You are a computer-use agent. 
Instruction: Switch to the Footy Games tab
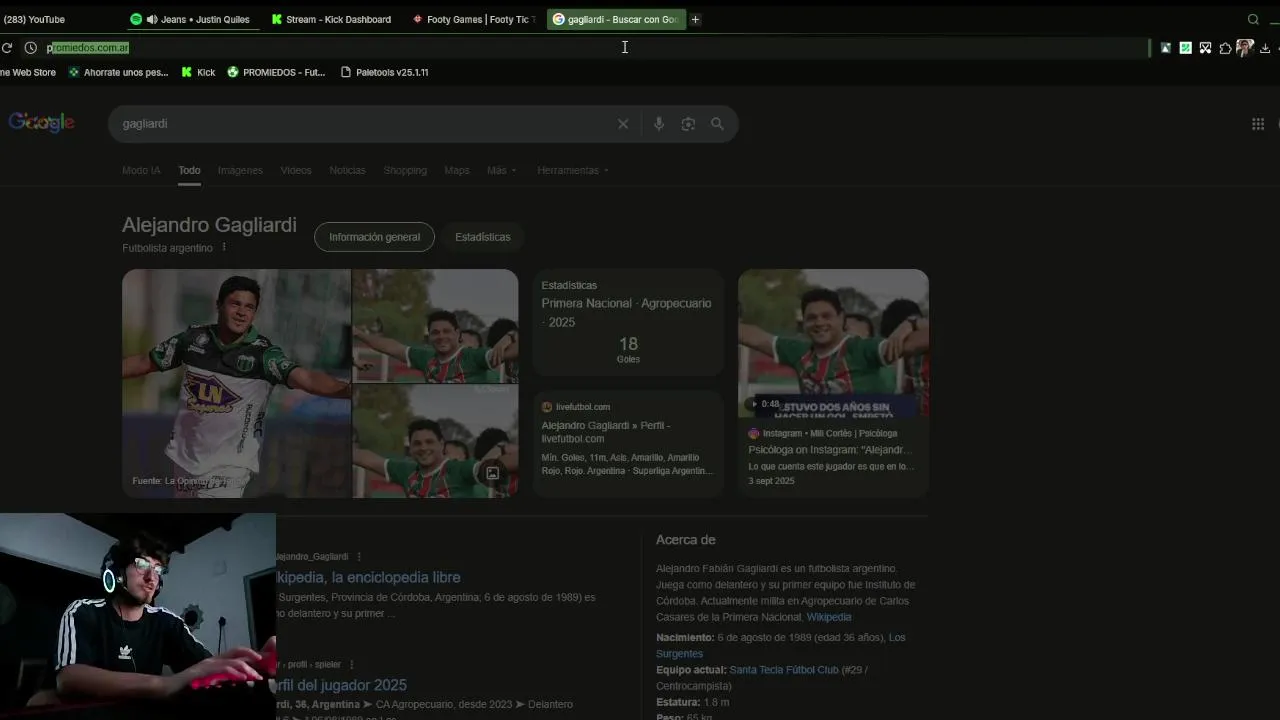tap(474, 19)
